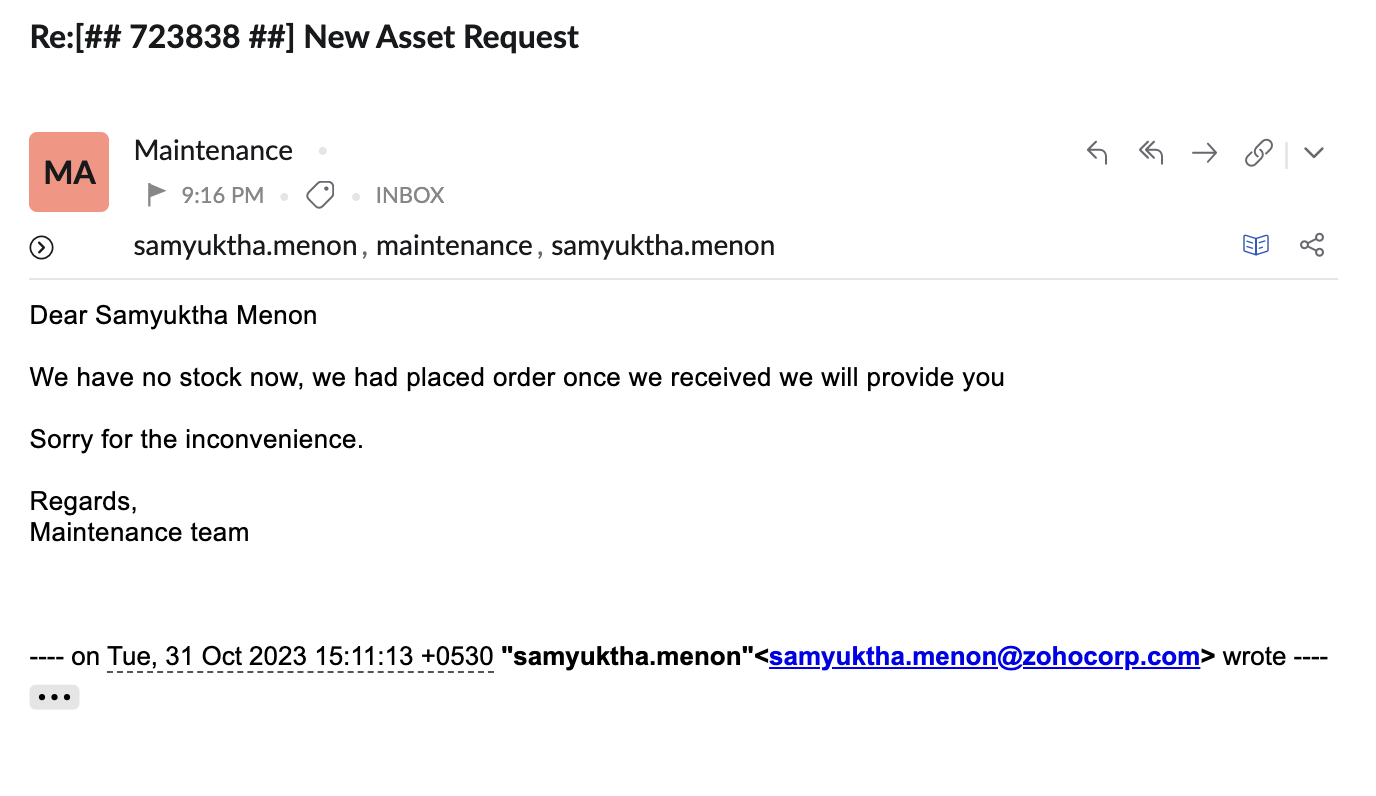This screenshot has width=1376, height=796.
Task: Click the permalink chain icon
Action: point(1258,153)
